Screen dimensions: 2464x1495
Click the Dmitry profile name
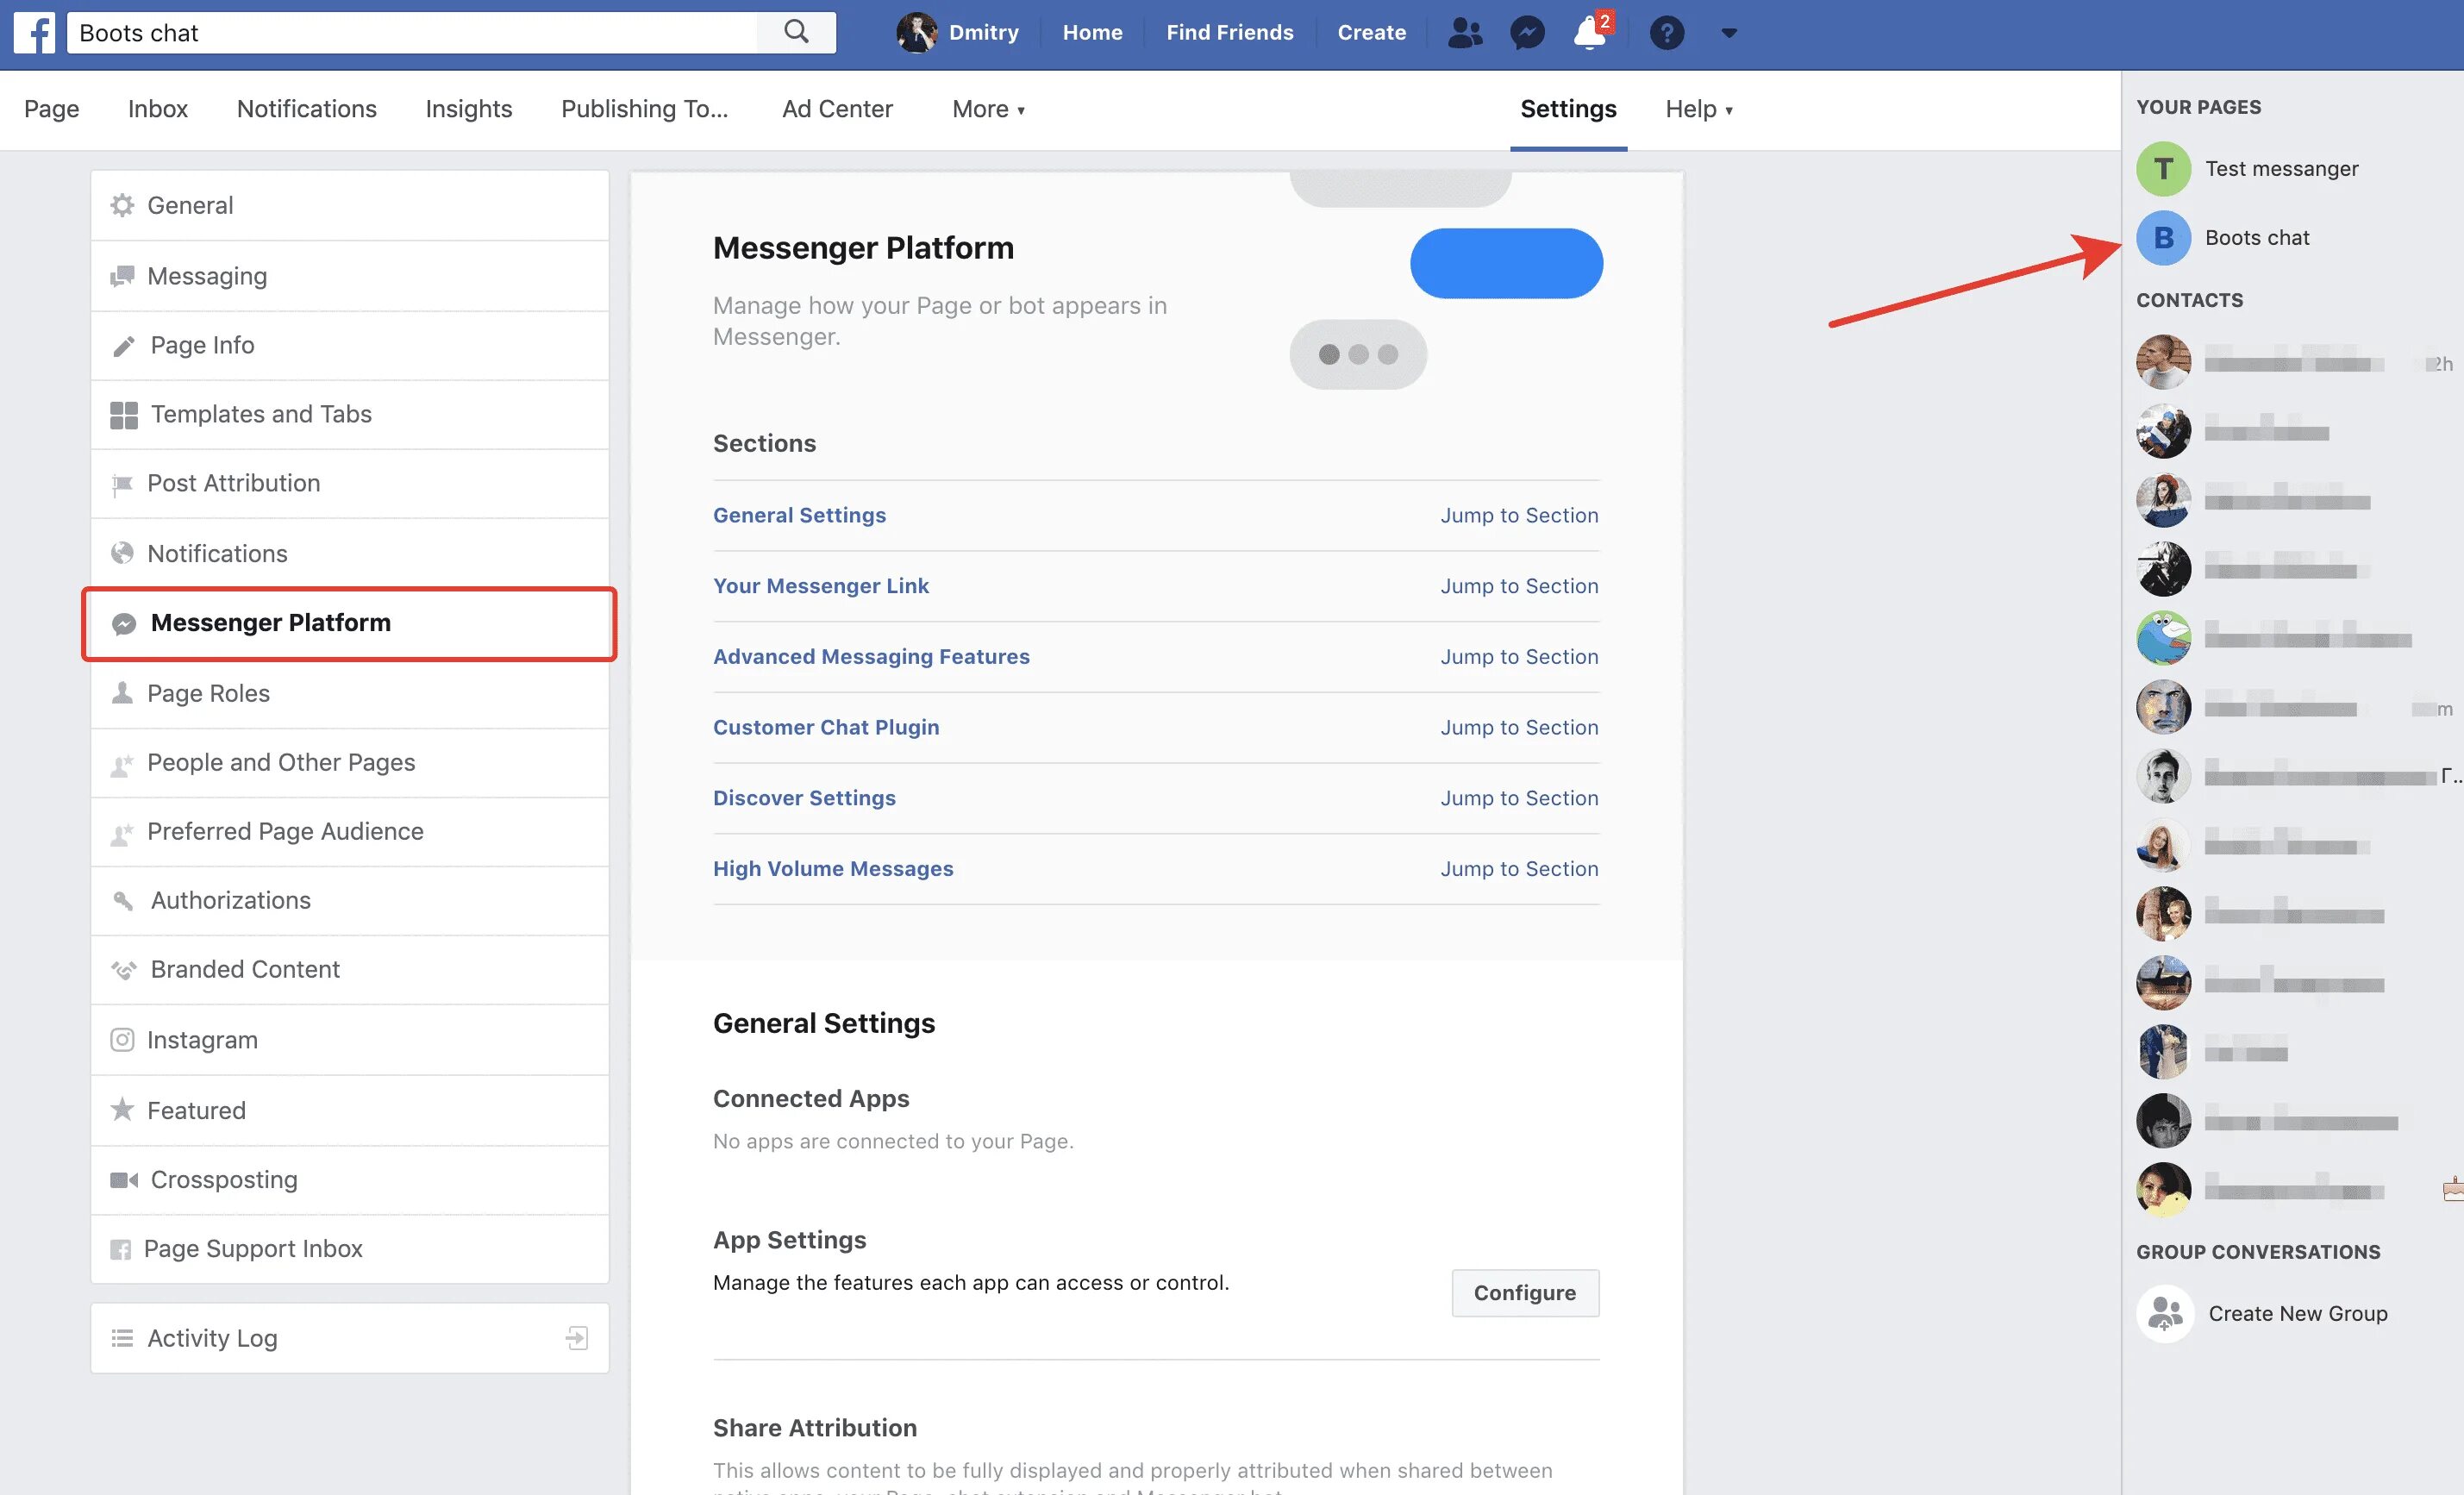click(x=983, y=33)
